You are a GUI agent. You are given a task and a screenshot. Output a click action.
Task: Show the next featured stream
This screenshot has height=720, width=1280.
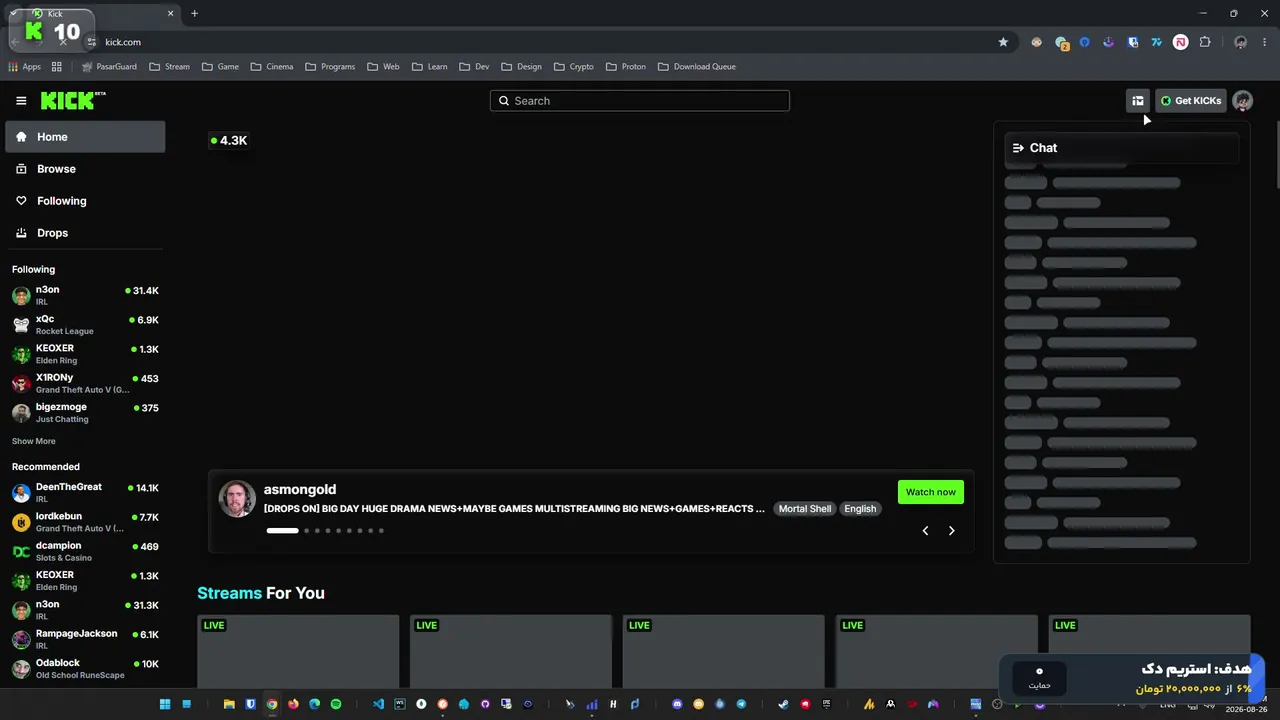(x=951, y=531)
